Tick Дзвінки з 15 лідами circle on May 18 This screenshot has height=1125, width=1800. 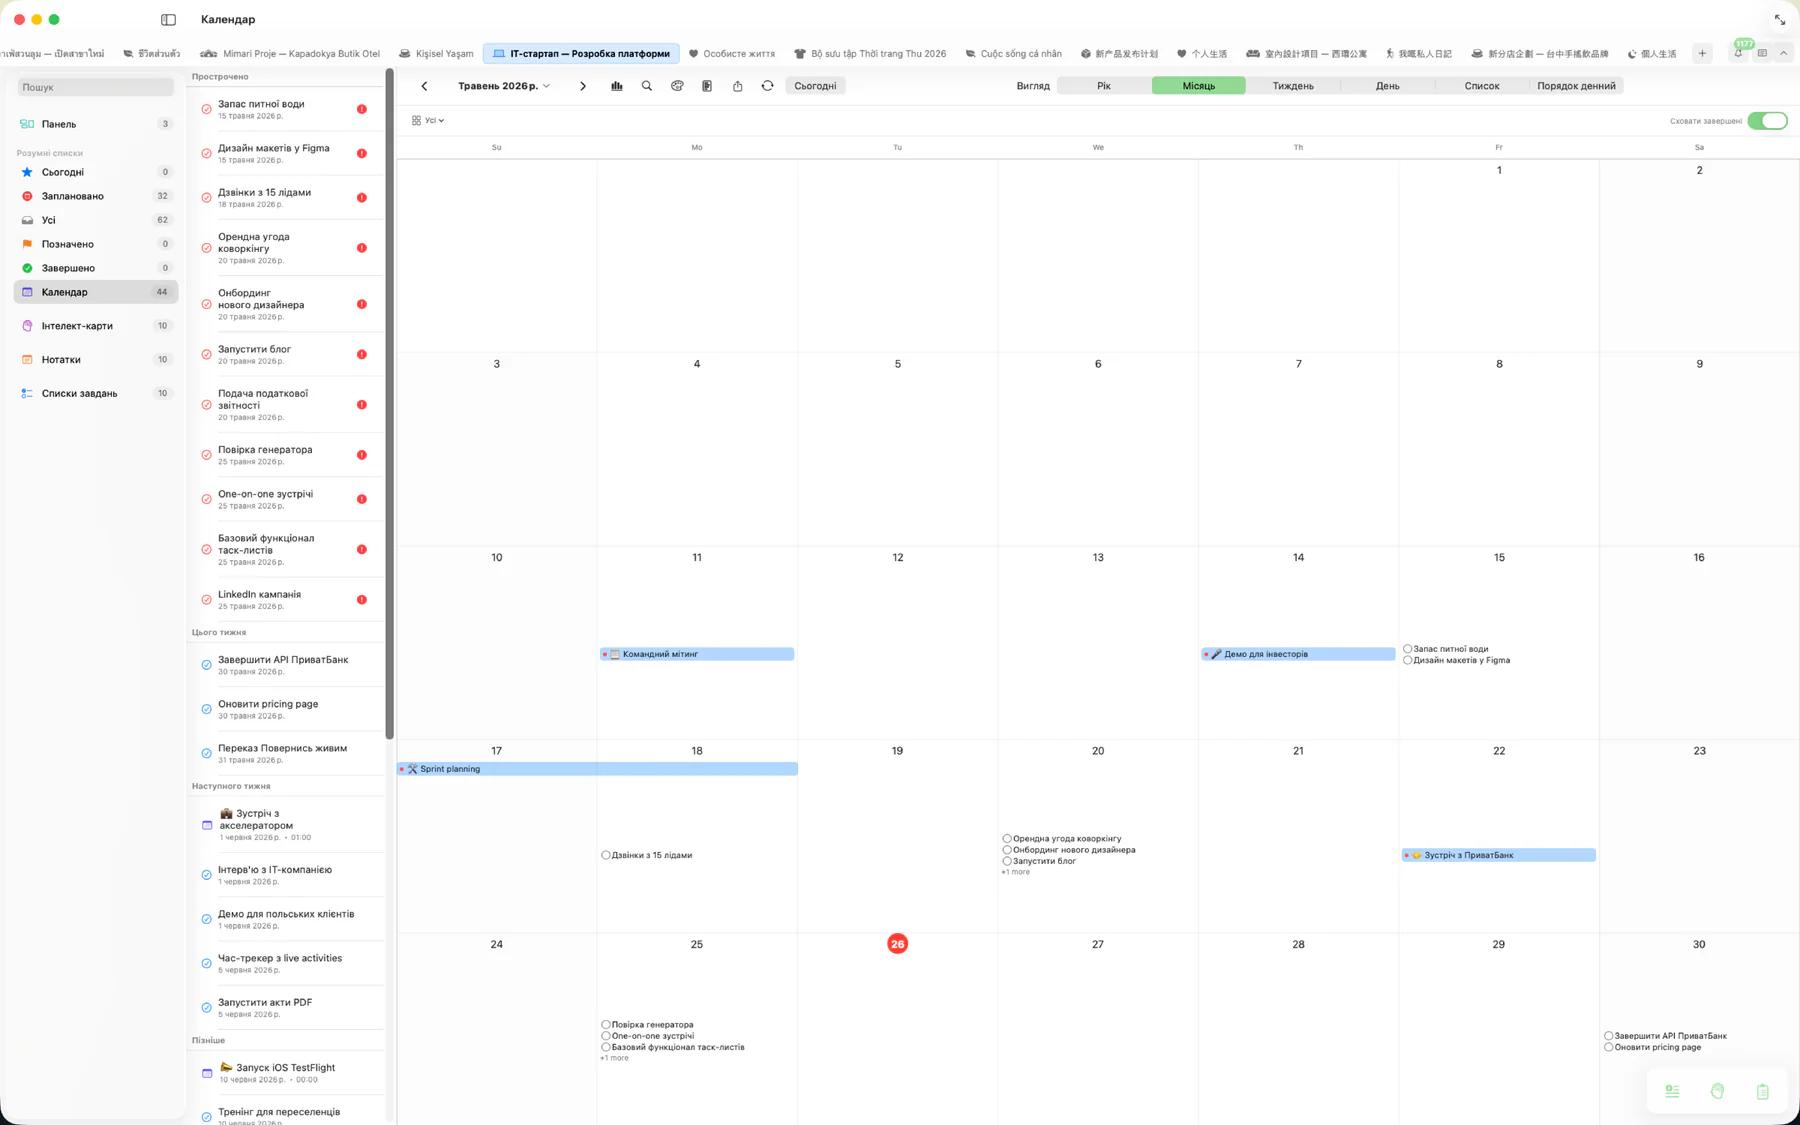pos(606,855)
